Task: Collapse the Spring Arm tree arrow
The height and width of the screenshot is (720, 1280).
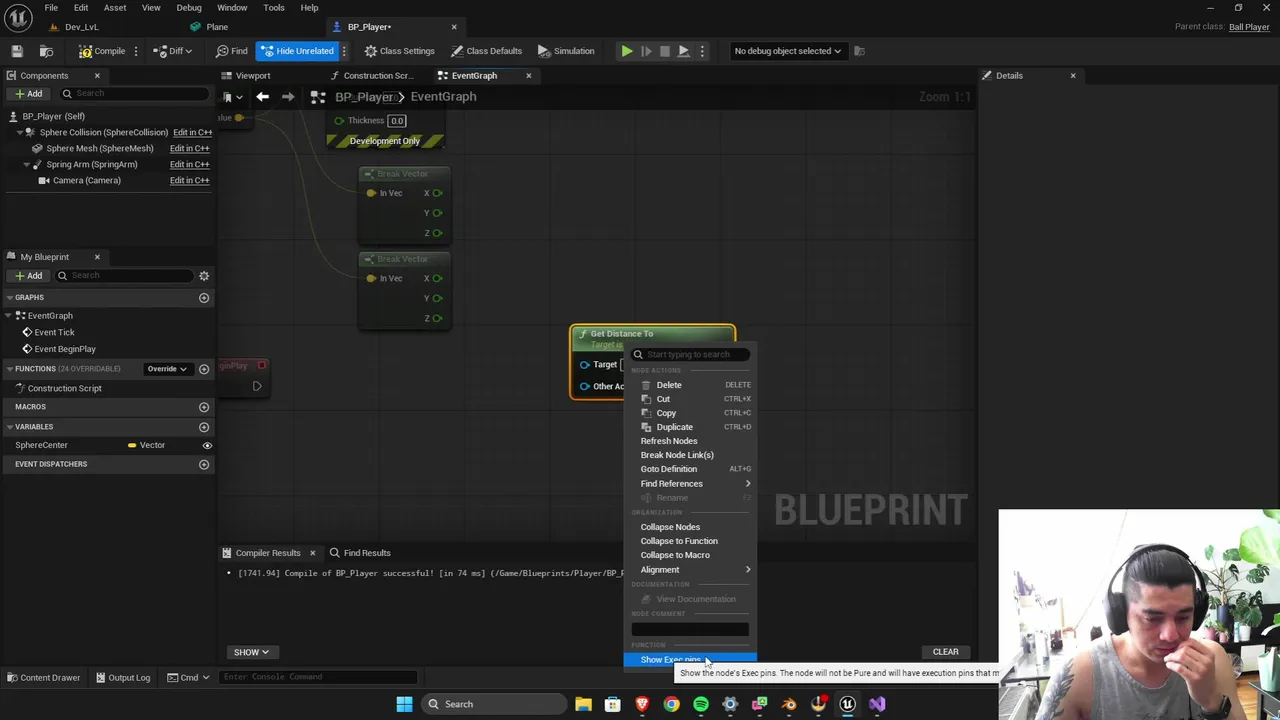Action: point(27,164)
